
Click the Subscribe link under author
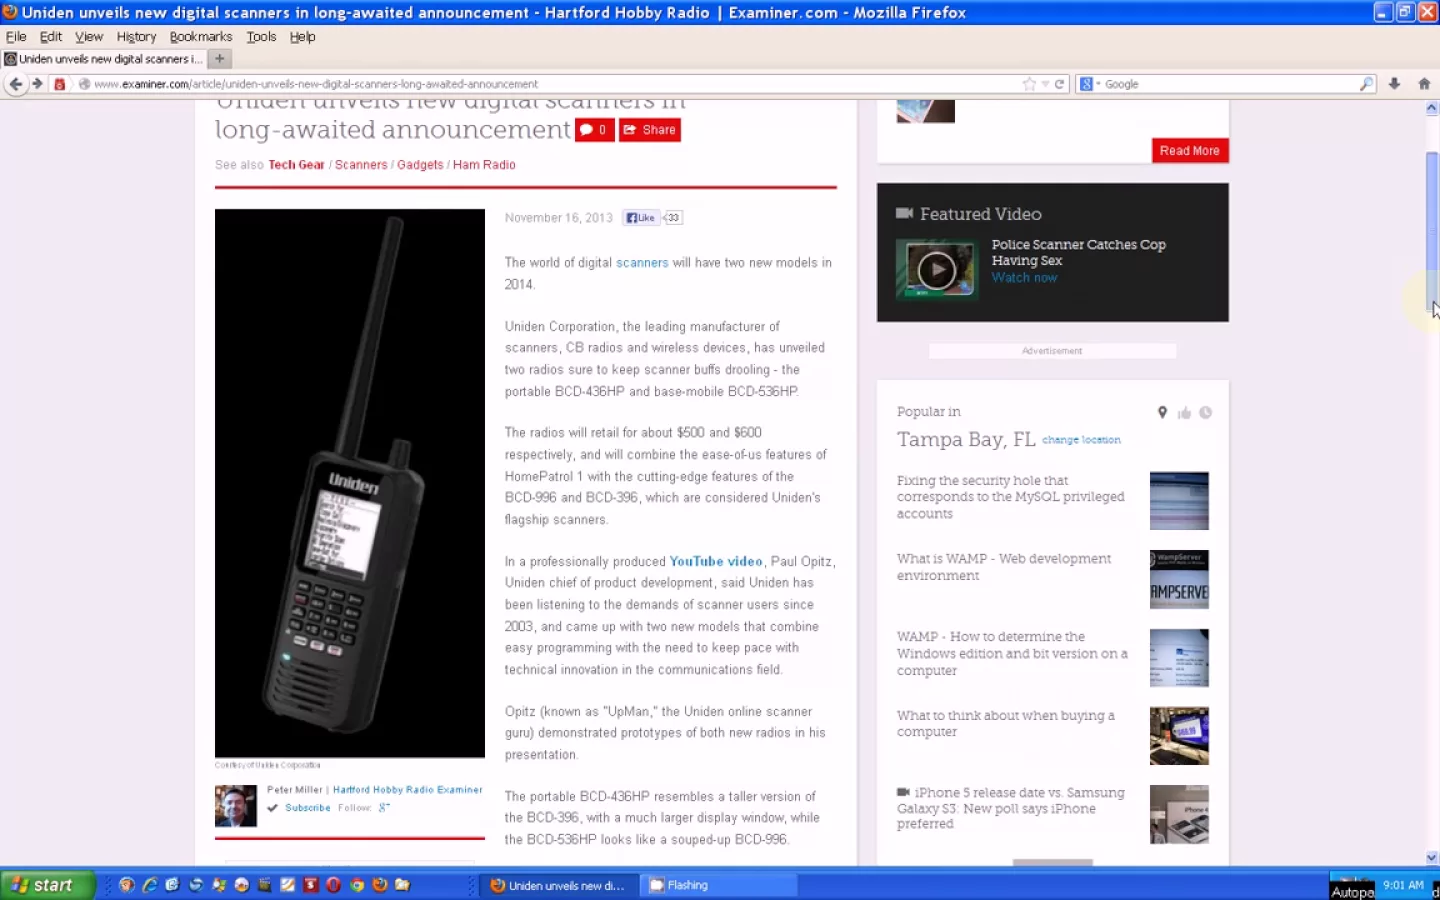(308, 808)
